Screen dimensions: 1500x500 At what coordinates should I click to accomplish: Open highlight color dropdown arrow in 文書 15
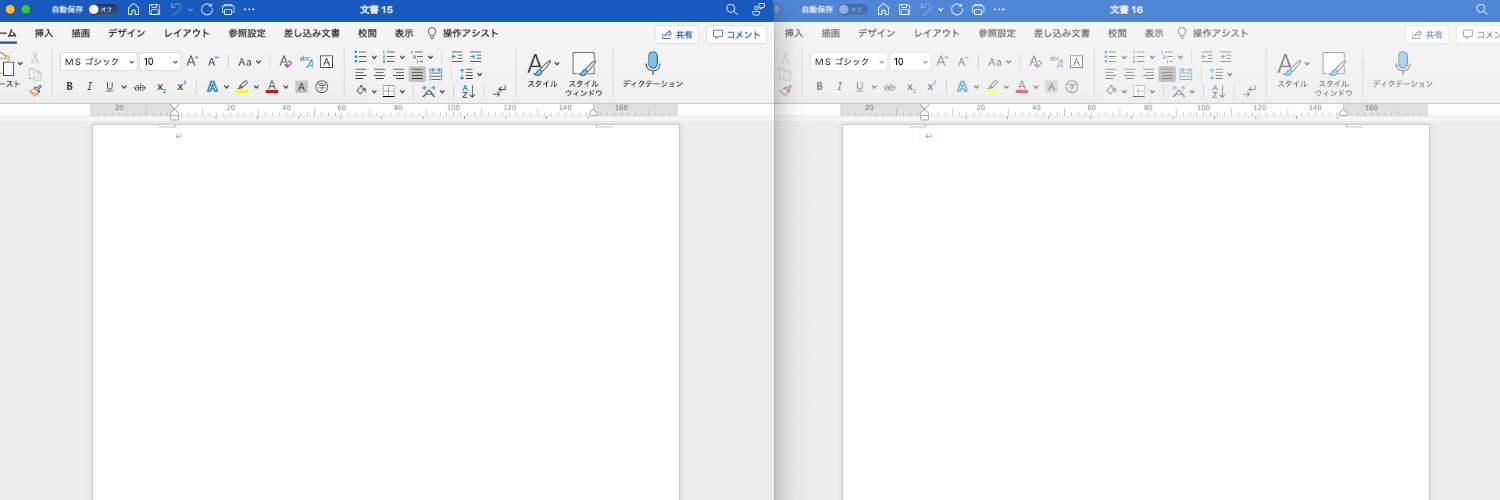(x=256, y=88)
